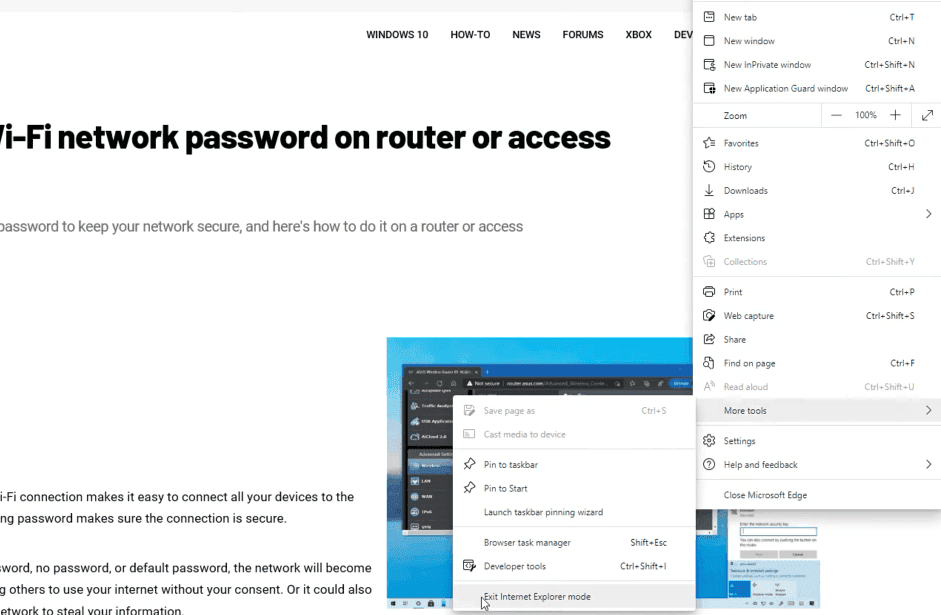The height and width of the screenshot is (615, 941).
Task: Click the Read aloud icon
Action: (x=709, y=386)
